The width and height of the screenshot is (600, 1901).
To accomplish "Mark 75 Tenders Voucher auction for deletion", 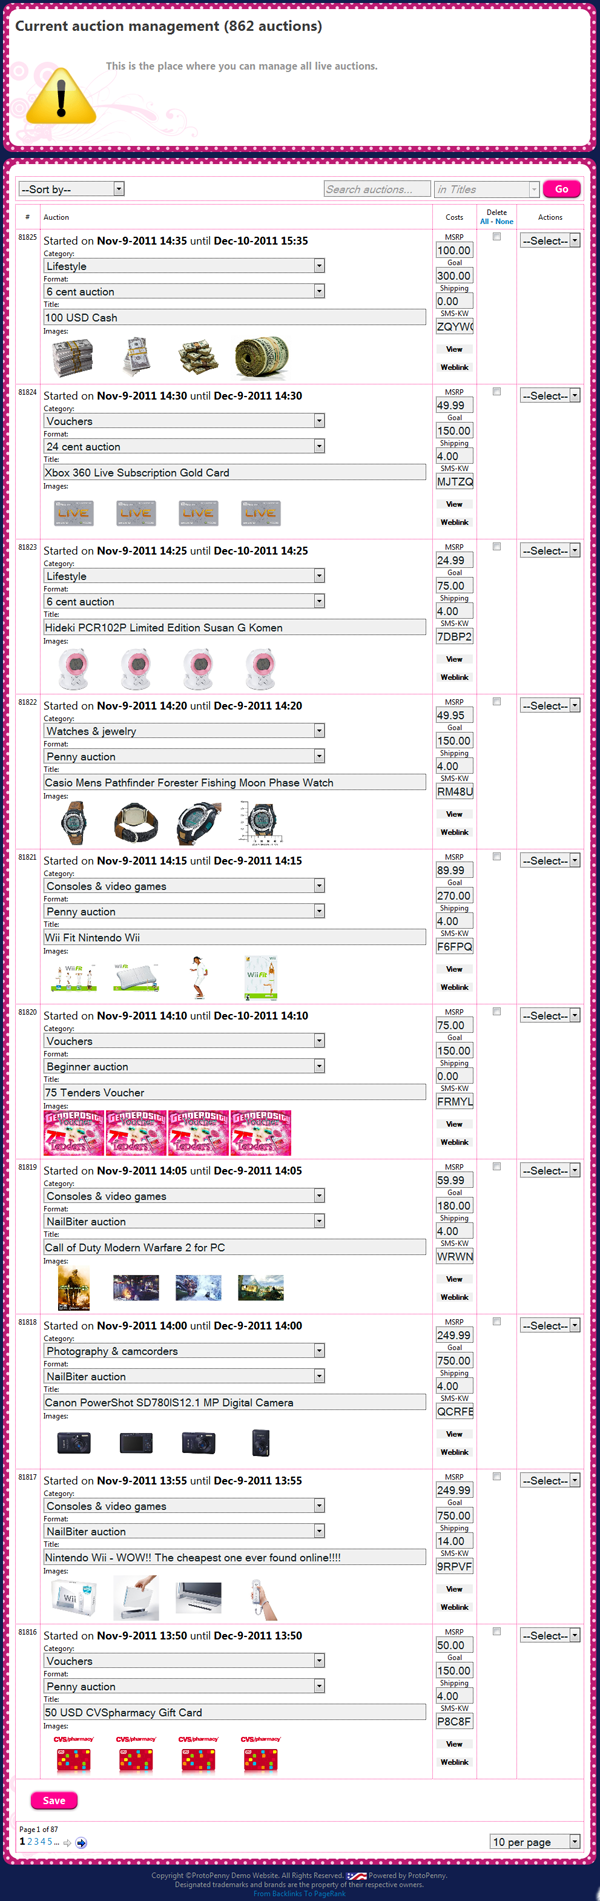I will 497,1012.
